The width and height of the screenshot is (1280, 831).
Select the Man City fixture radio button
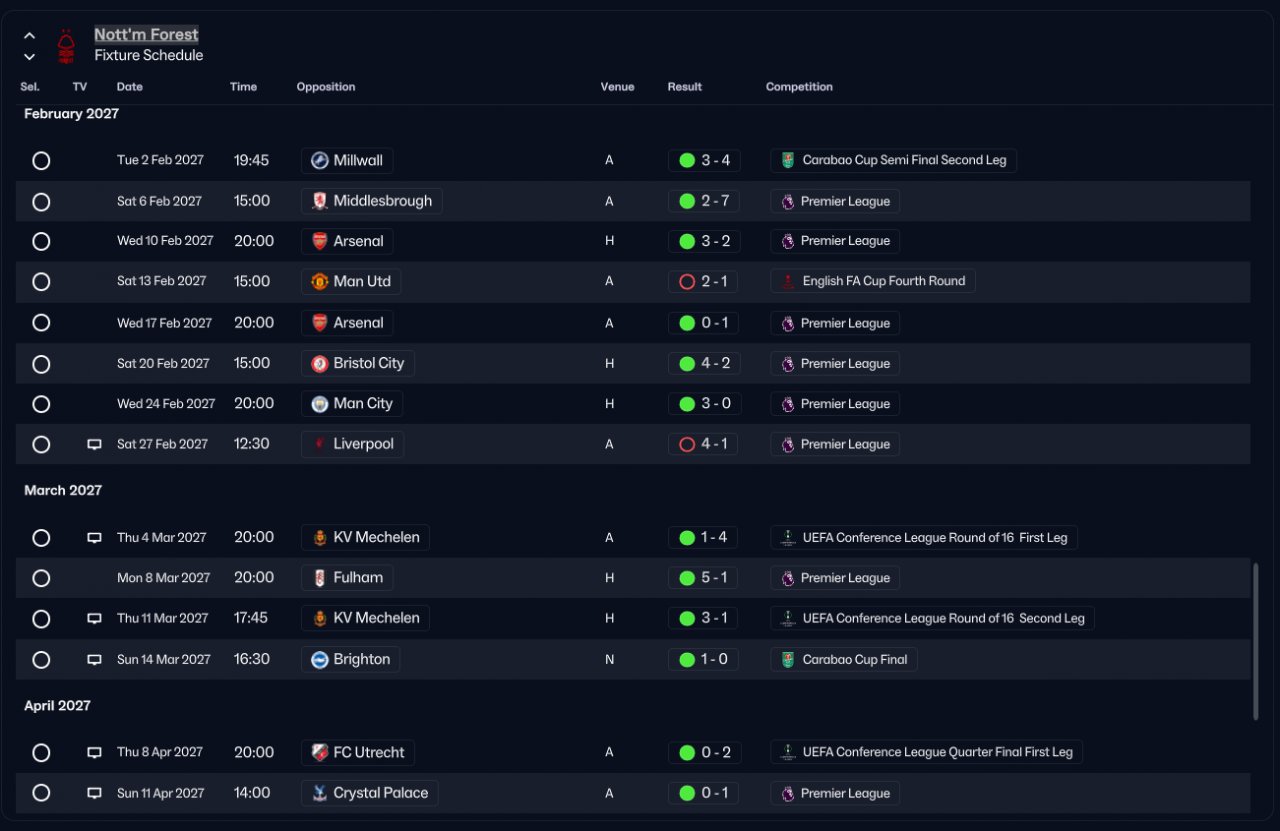[x=41, y=404]
